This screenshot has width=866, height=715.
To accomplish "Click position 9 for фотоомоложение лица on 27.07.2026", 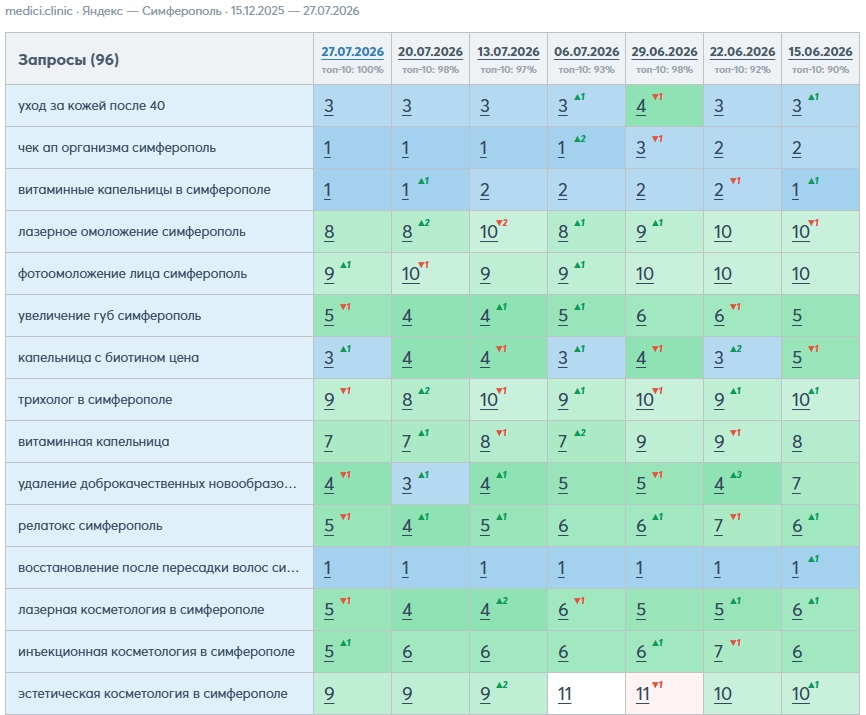I will click(x=329, y=274).
